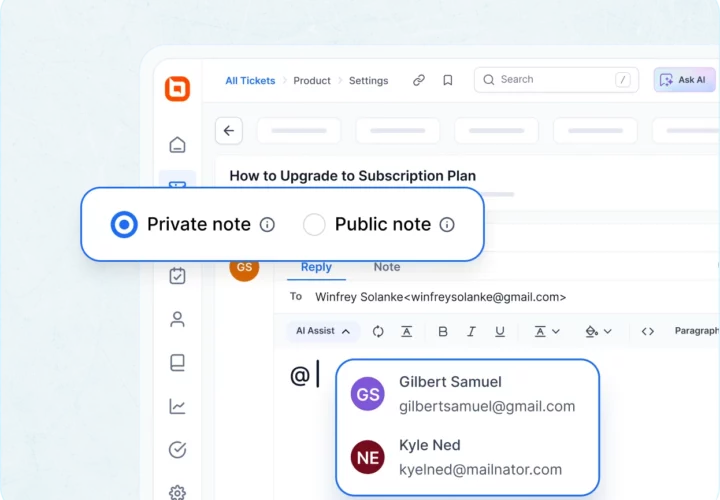
Task: Select the Public note radio button
Action: point(314,225)
